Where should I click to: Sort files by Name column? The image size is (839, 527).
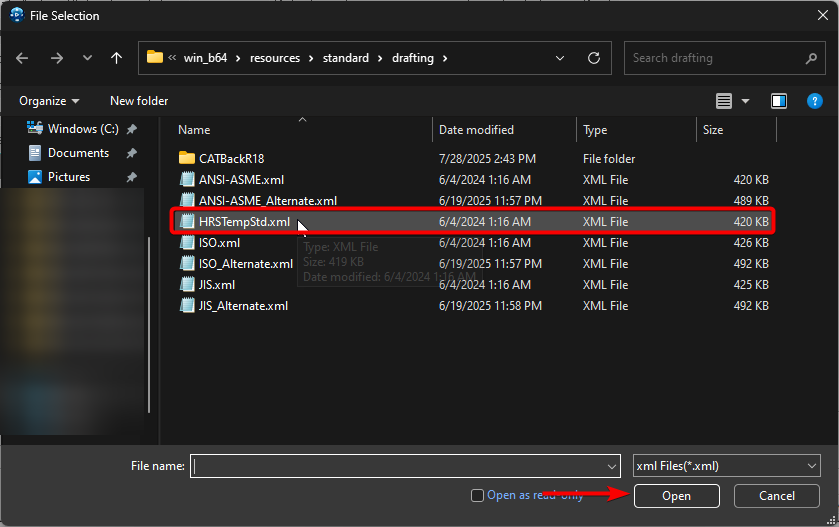(x=194, y=130)
